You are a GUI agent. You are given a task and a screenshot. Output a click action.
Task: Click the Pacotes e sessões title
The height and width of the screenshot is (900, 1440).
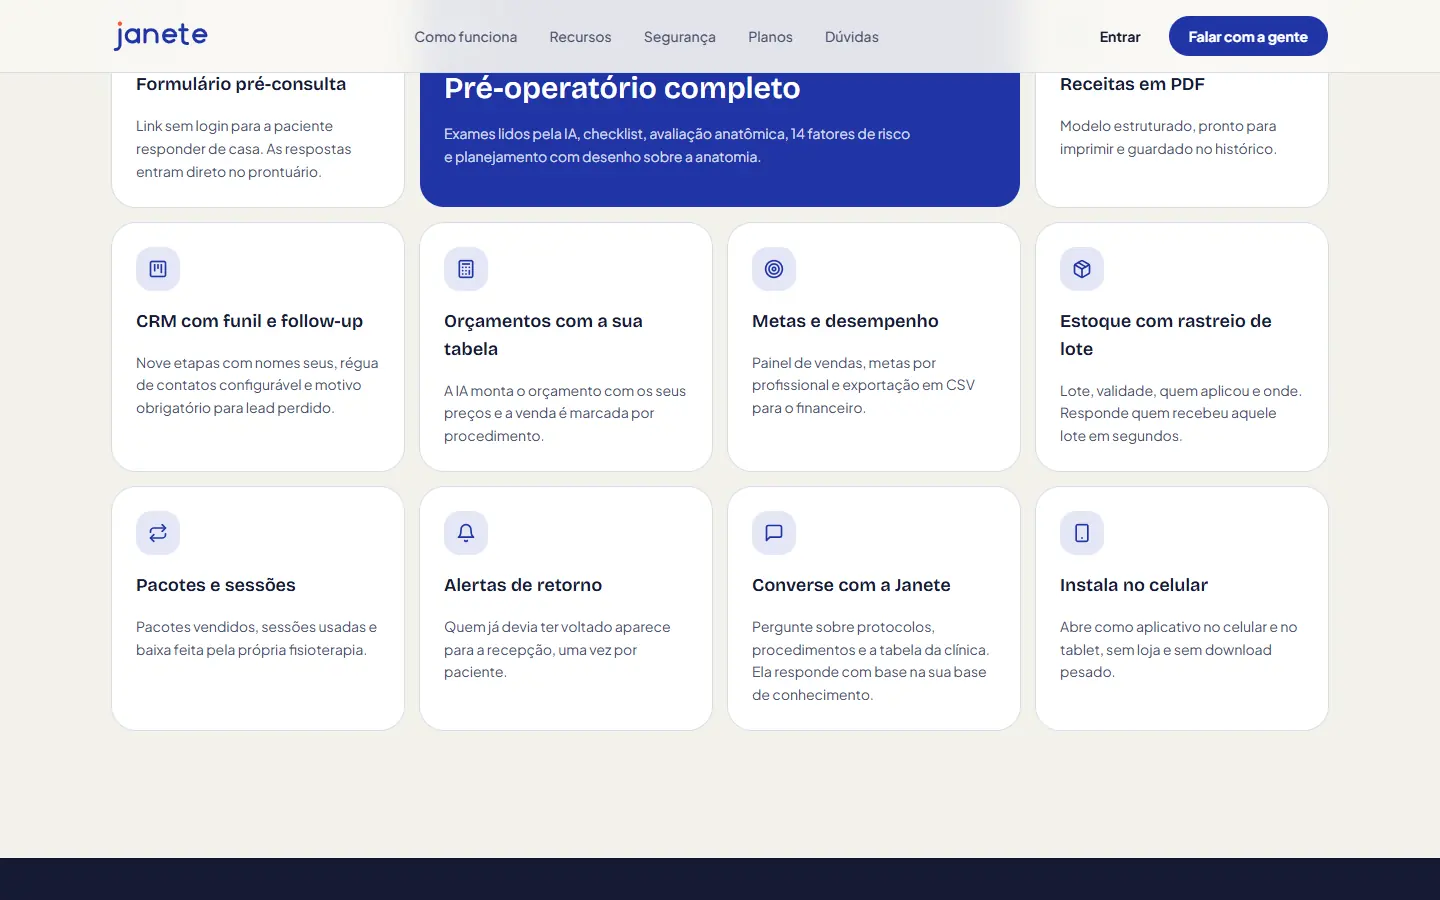tap(216, 585)
